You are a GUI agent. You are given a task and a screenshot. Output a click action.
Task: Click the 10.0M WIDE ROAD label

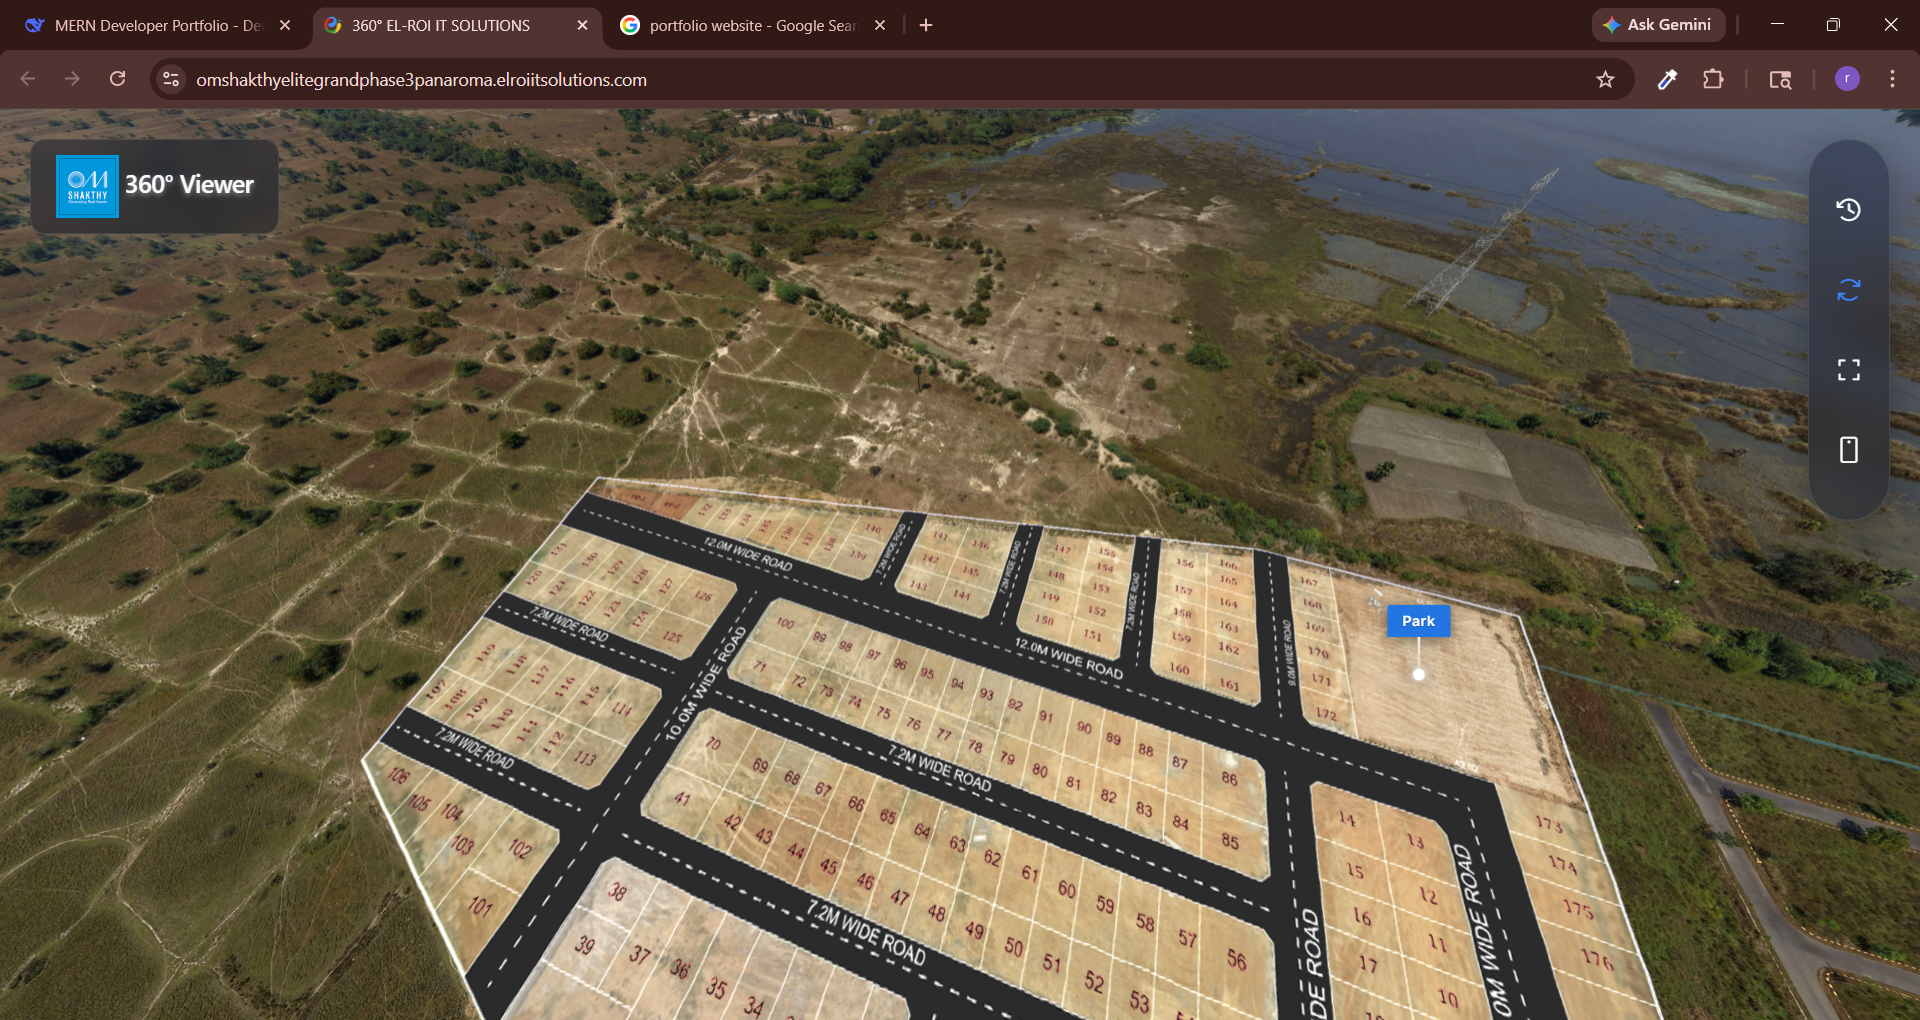[x=706, y=683]
